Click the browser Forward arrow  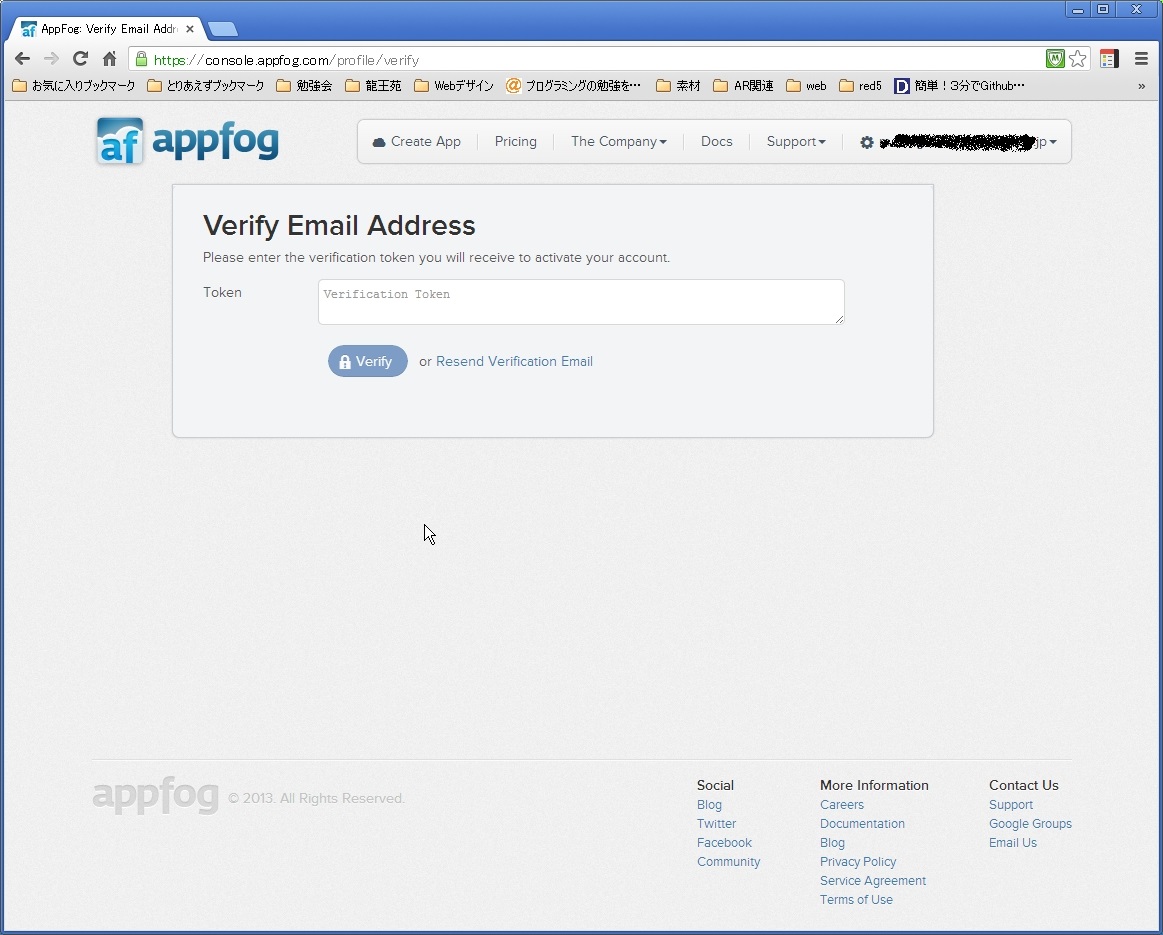pos(51,59)
